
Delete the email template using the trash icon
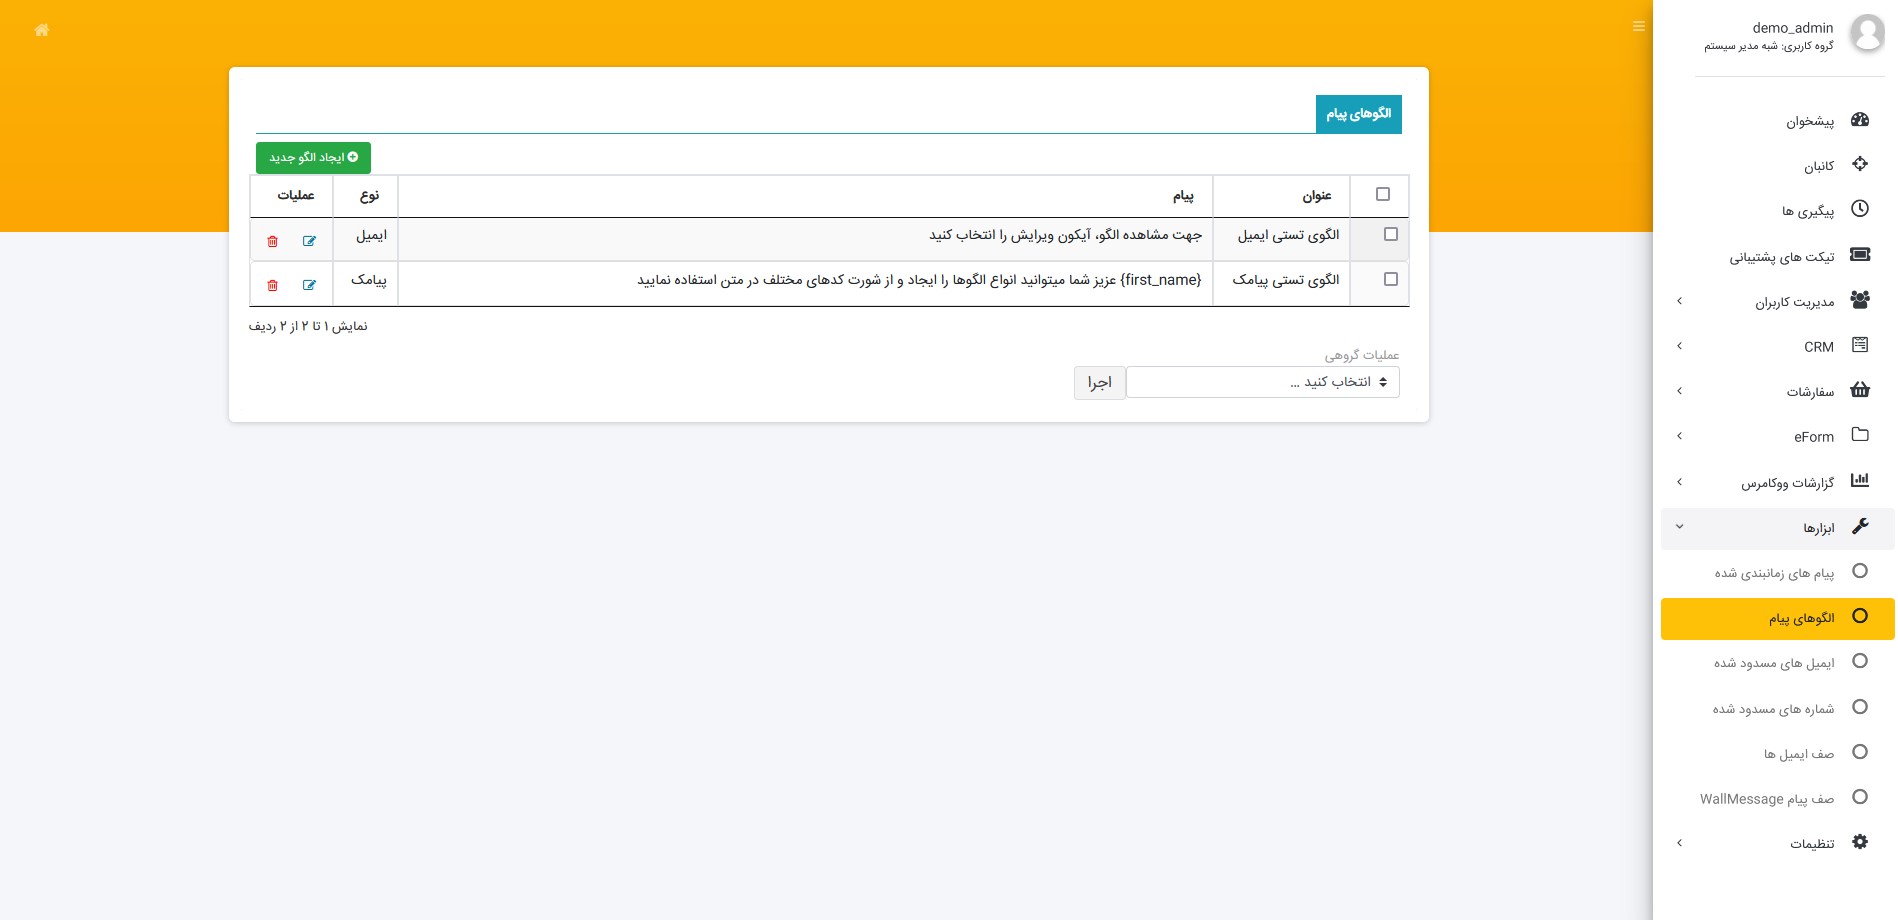pos(272,241)
